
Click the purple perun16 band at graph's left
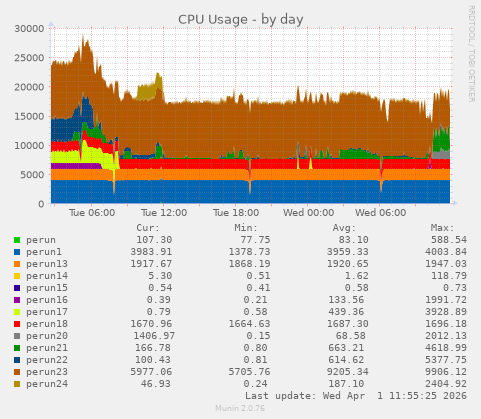pyautogui.click(x=76, y=166)
